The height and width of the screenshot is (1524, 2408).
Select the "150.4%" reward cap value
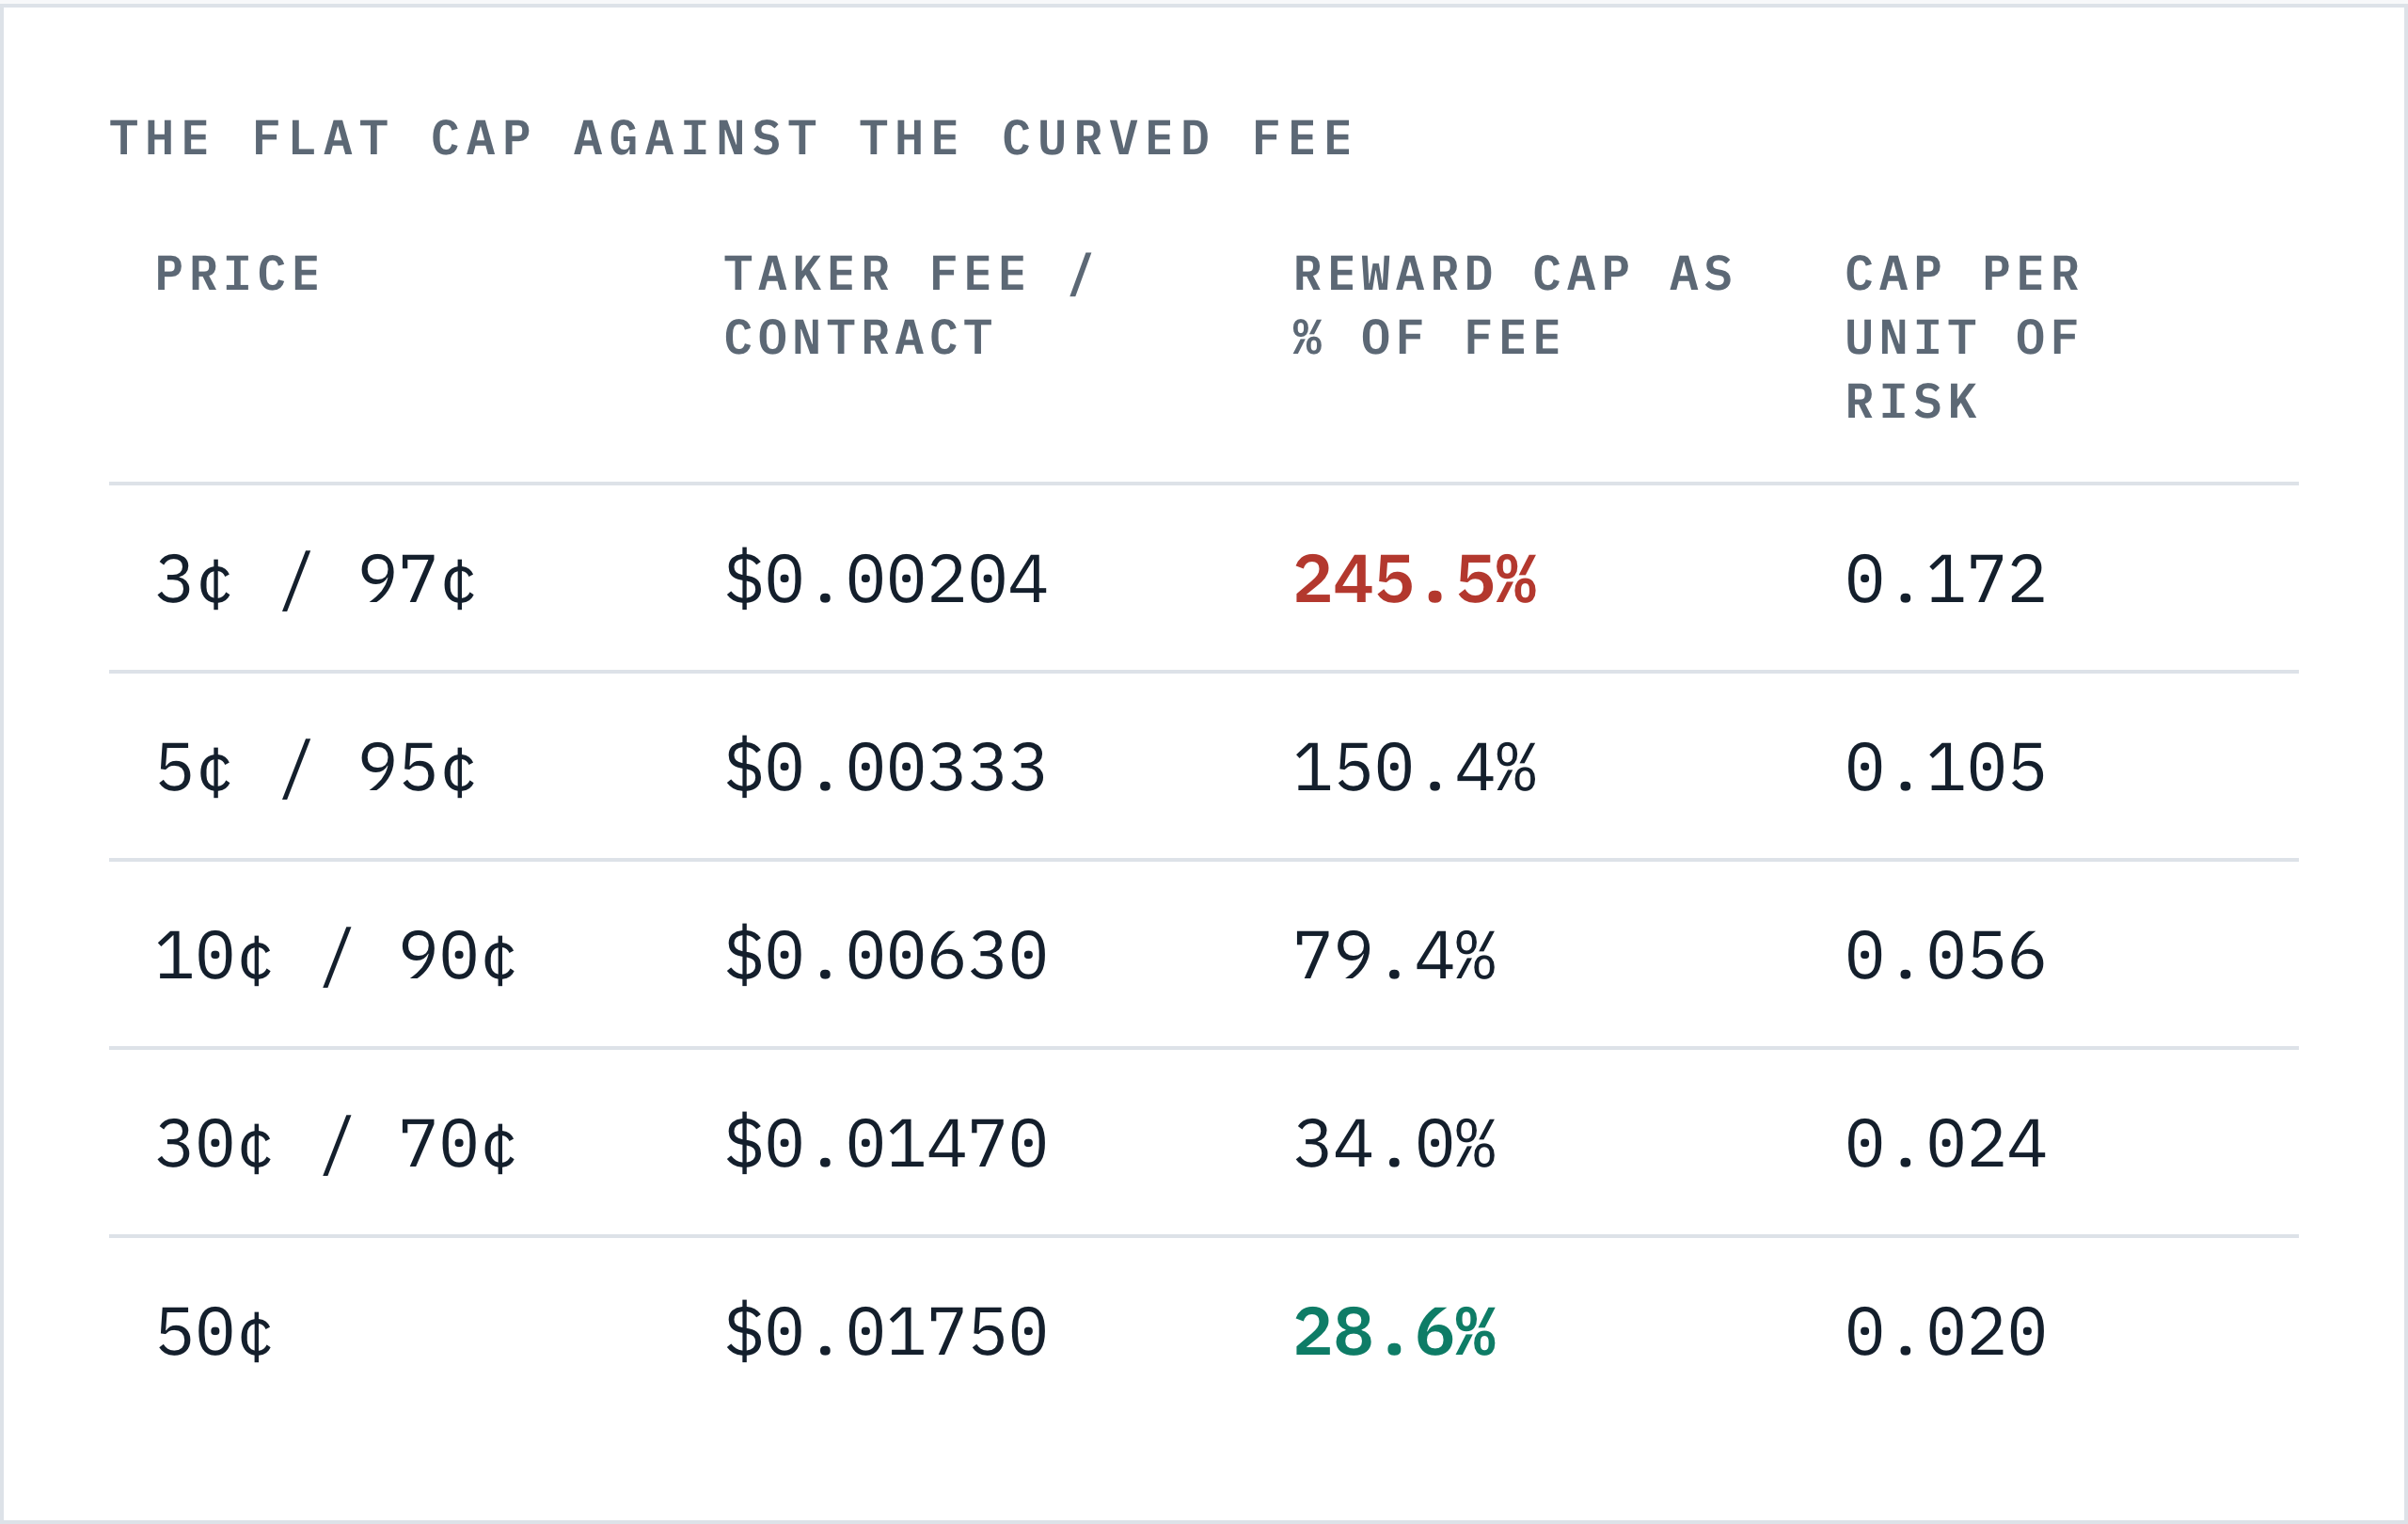coord(1414,768)
